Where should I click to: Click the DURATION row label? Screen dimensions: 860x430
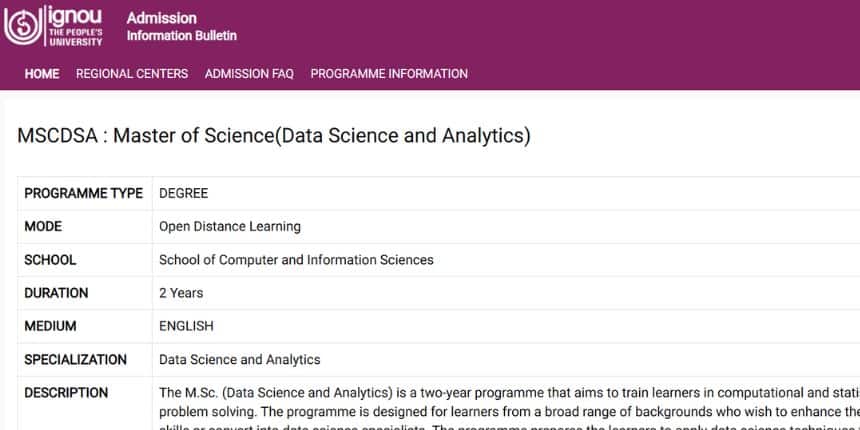[x=56, y=293]
